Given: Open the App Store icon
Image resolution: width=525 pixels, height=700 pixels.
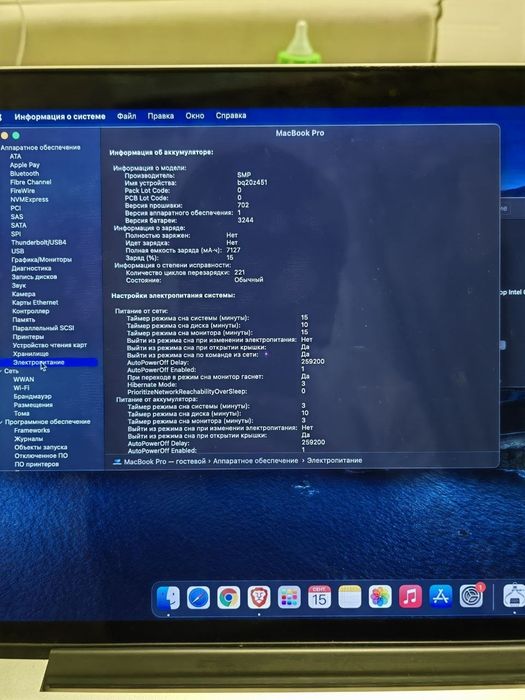Looking at the screenshot, I should 441,597.
